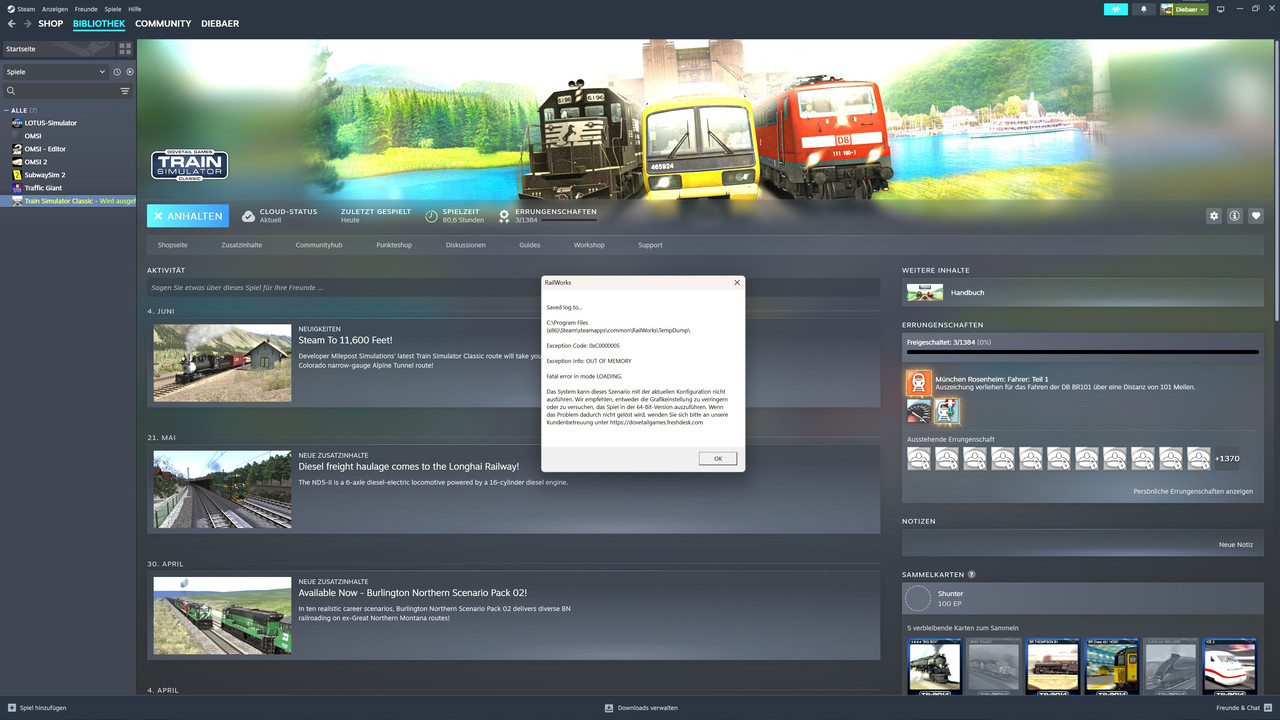Click the Add Game plus icon
Image resolution: width=1280 pixels, height=720 pixels.
tap(12, 708)
